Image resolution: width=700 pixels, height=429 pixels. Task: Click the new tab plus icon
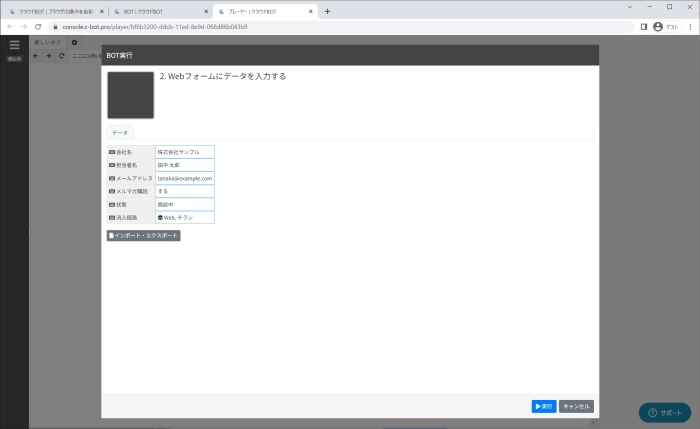point(327,11)
